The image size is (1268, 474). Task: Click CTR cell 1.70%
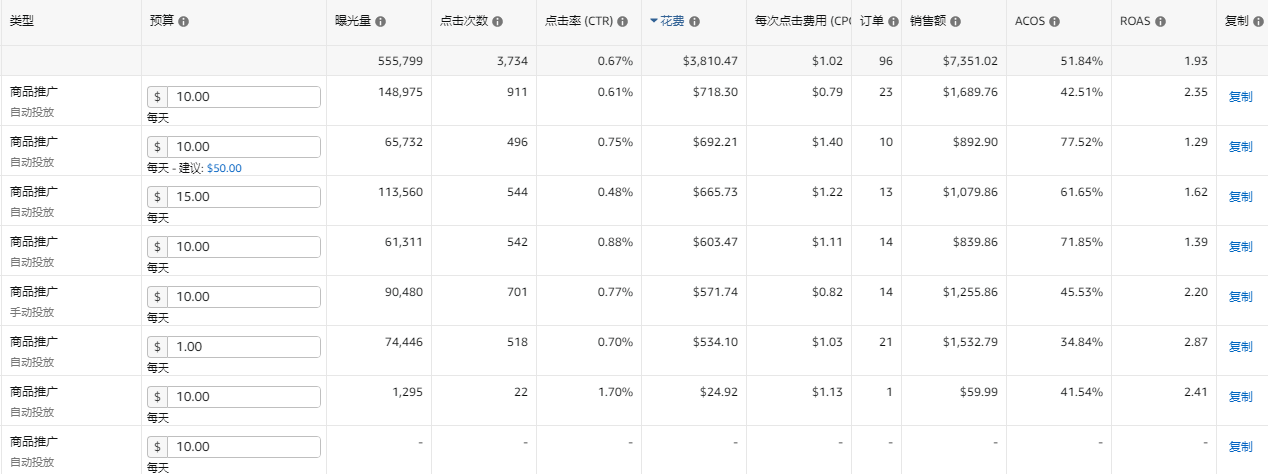pos(614,392)
